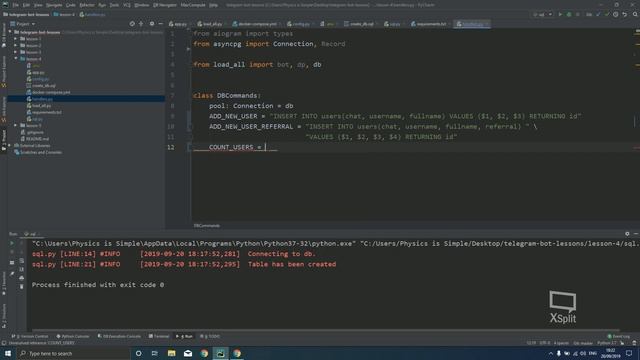Click the taskbar search box

click(x=73, y=353)
